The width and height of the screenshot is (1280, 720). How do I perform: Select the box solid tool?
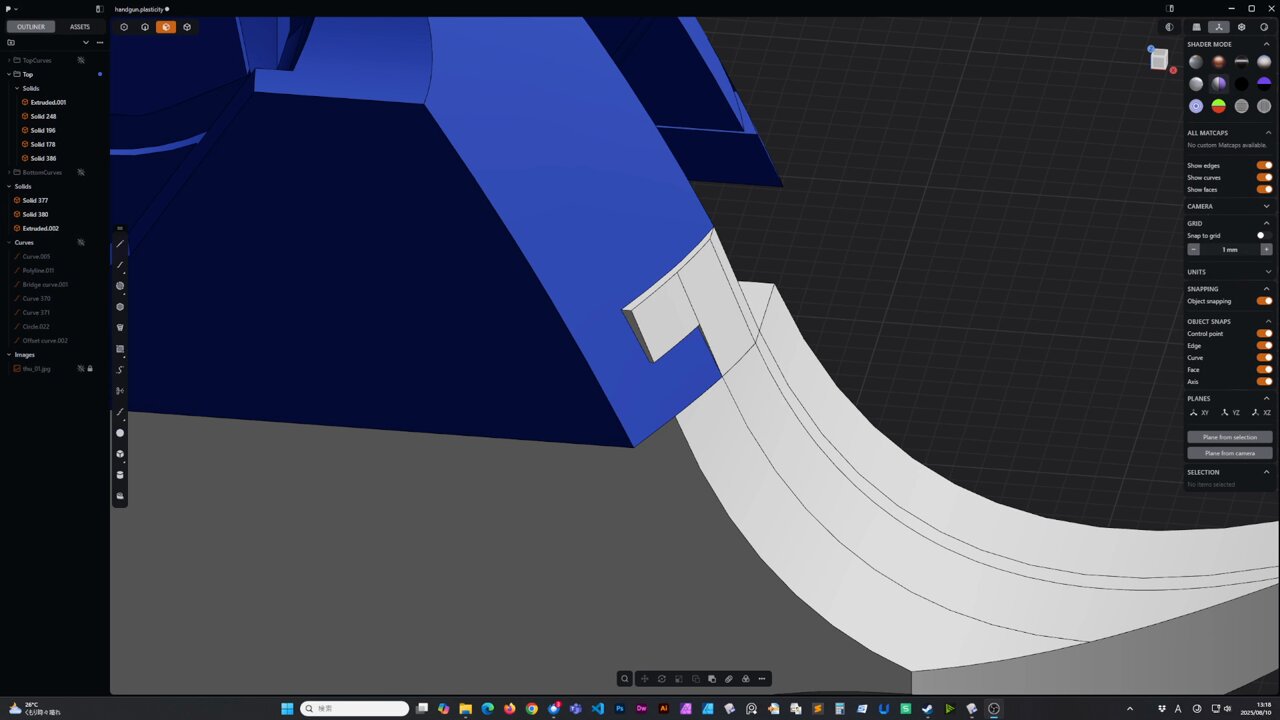point(120,454)
